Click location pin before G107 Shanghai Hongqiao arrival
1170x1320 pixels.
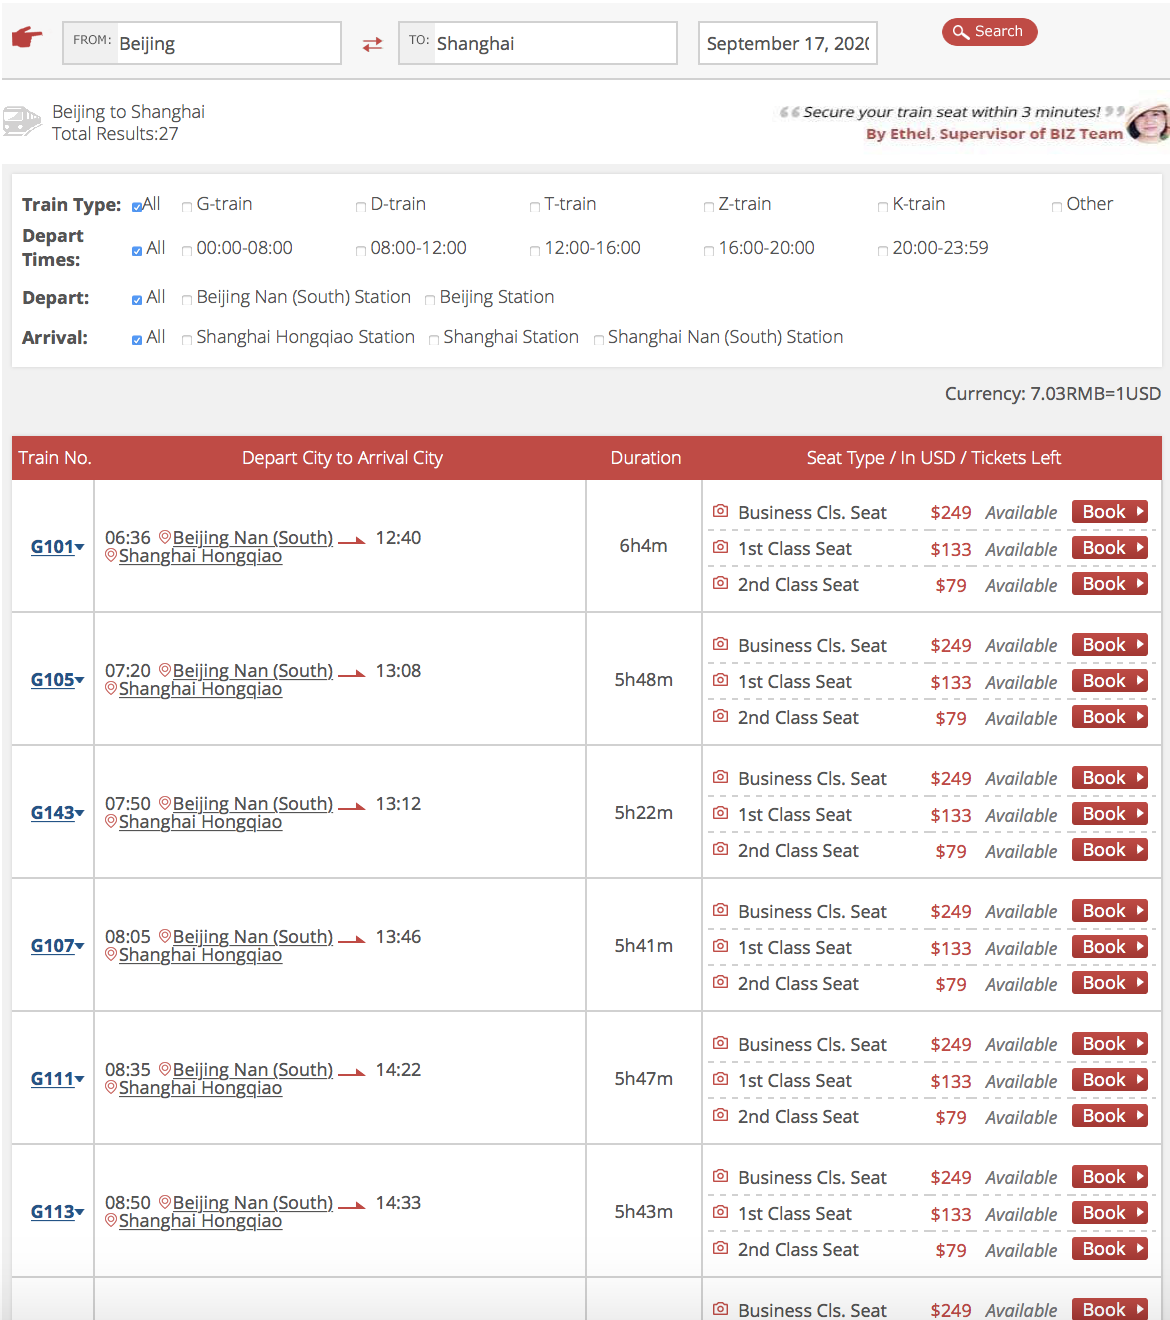point(111,954)
